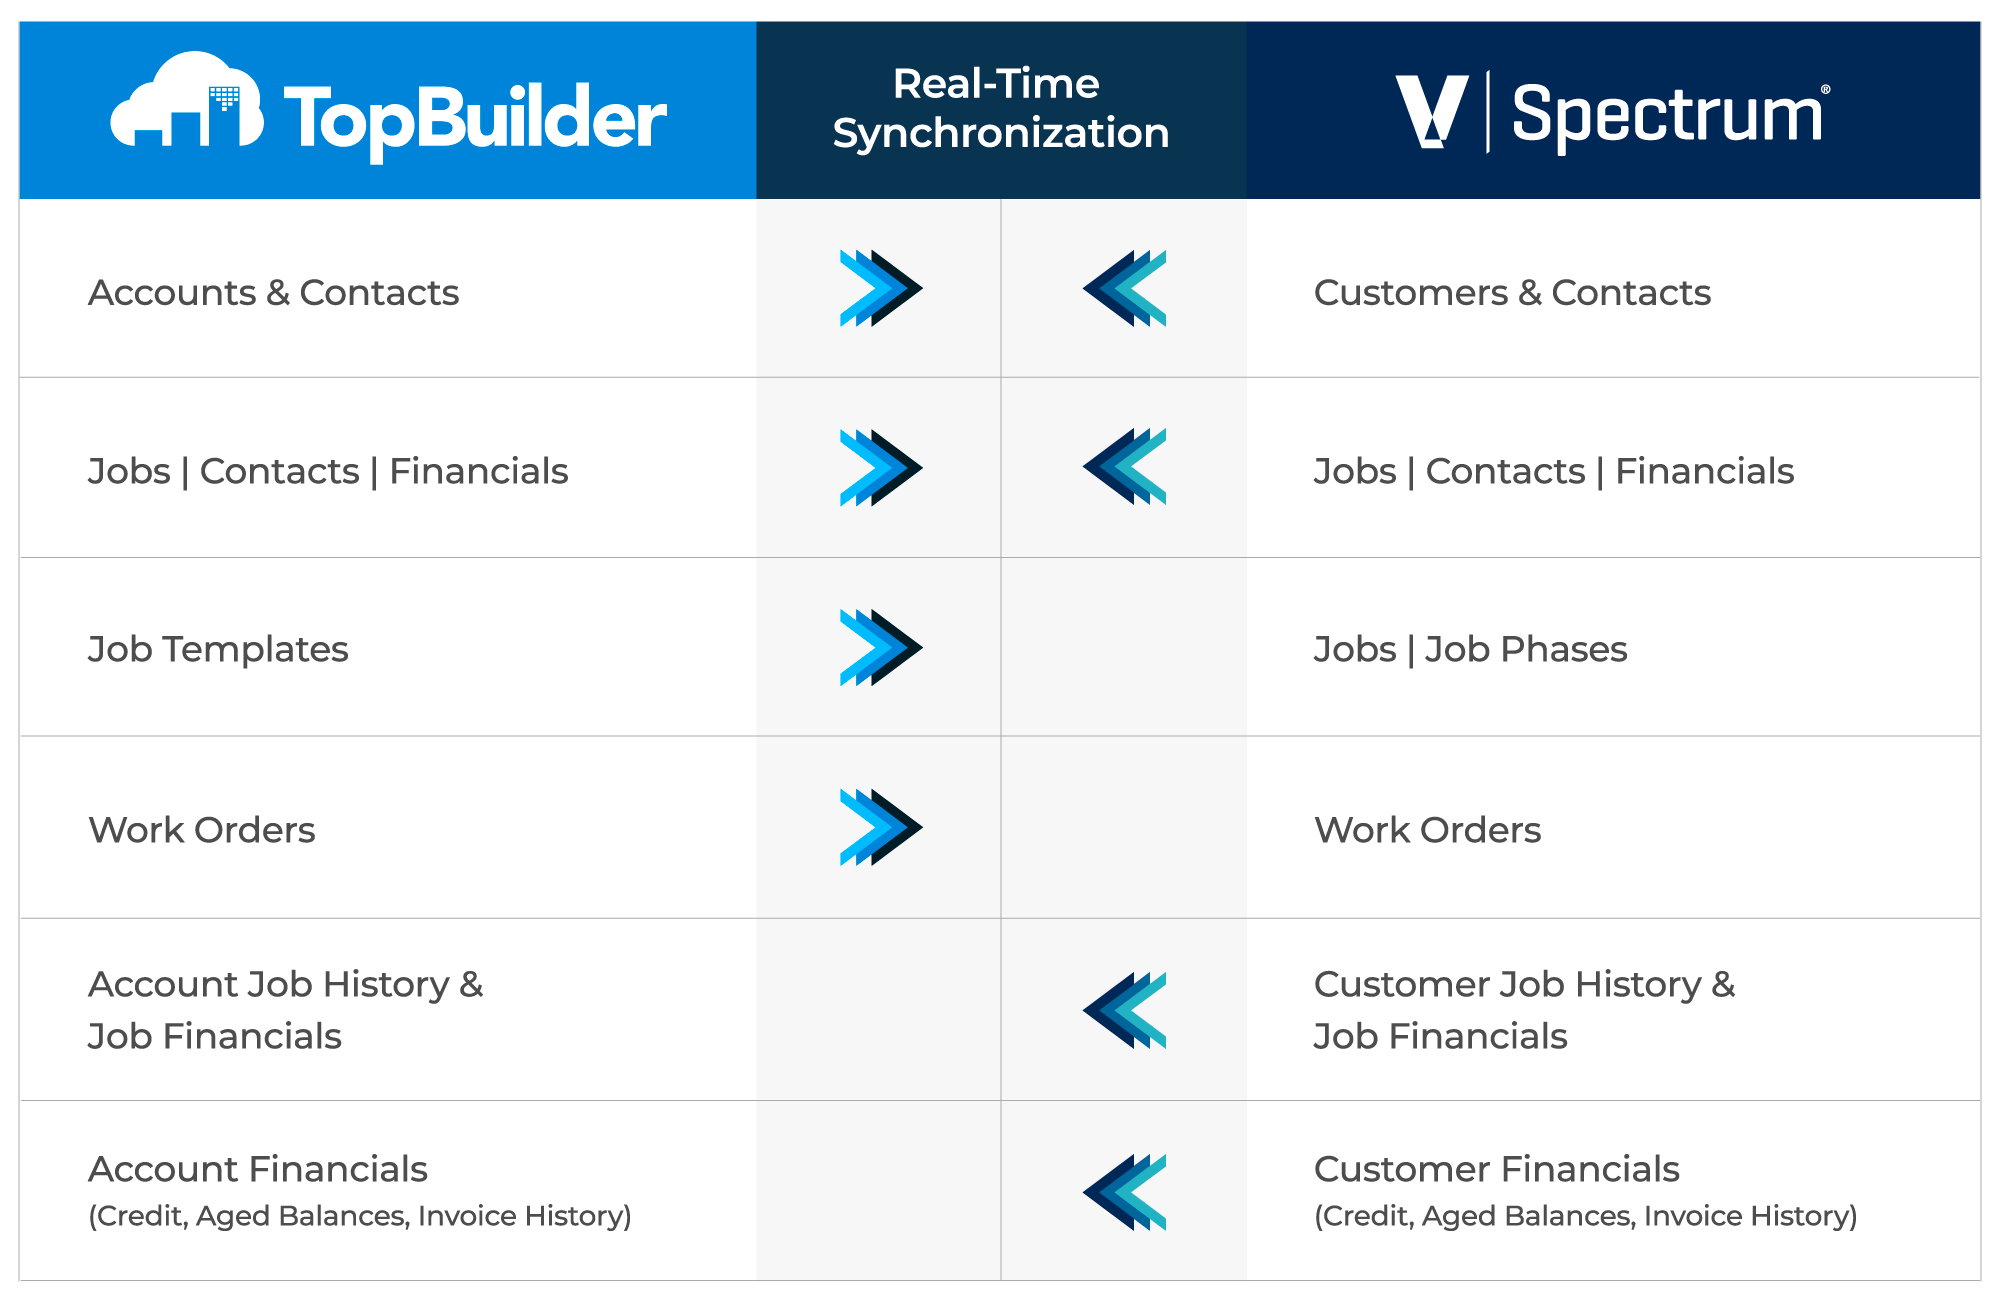Click the Customers & Contacts label

1512,292
